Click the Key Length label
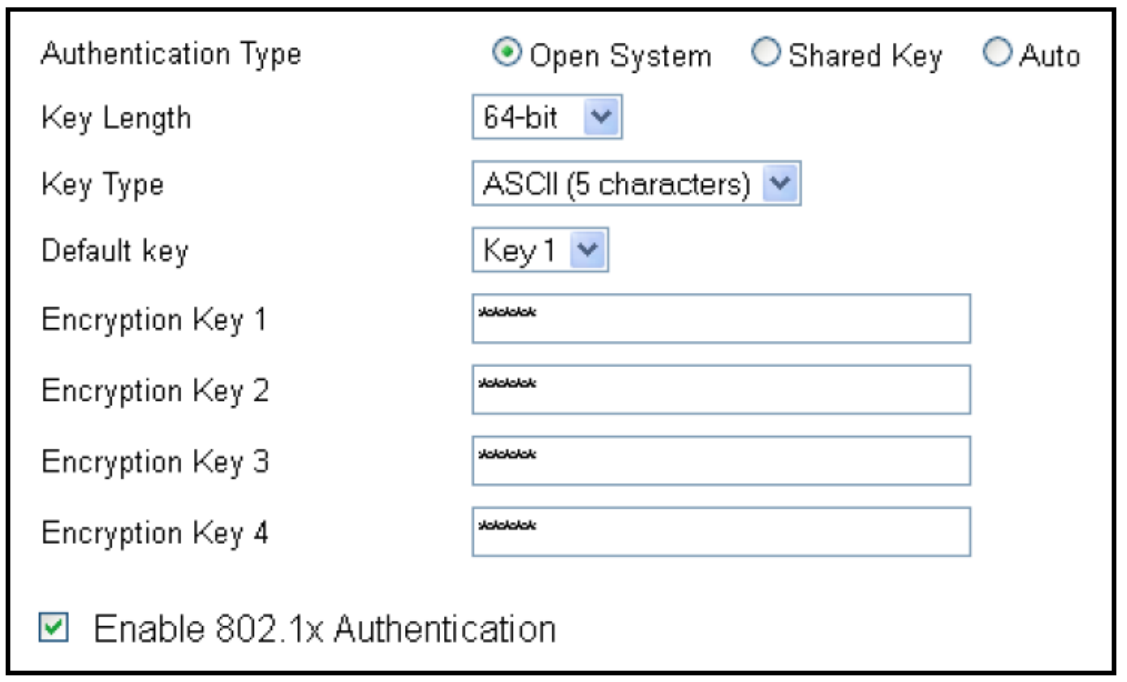Image resolution: width=1127 pixels, height=682 pixels. point(116,119)
